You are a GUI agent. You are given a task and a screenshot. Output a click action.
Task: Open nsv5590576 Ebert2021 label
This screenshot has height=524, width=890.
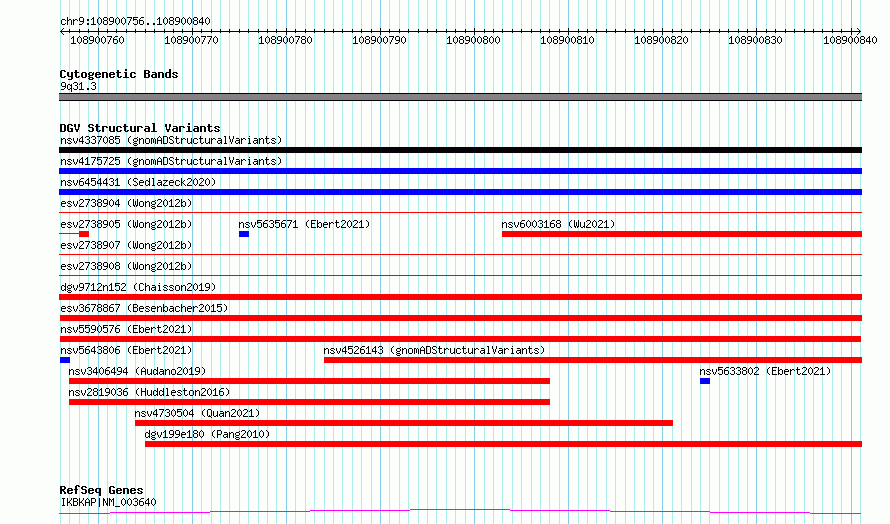tap(126, 329)
